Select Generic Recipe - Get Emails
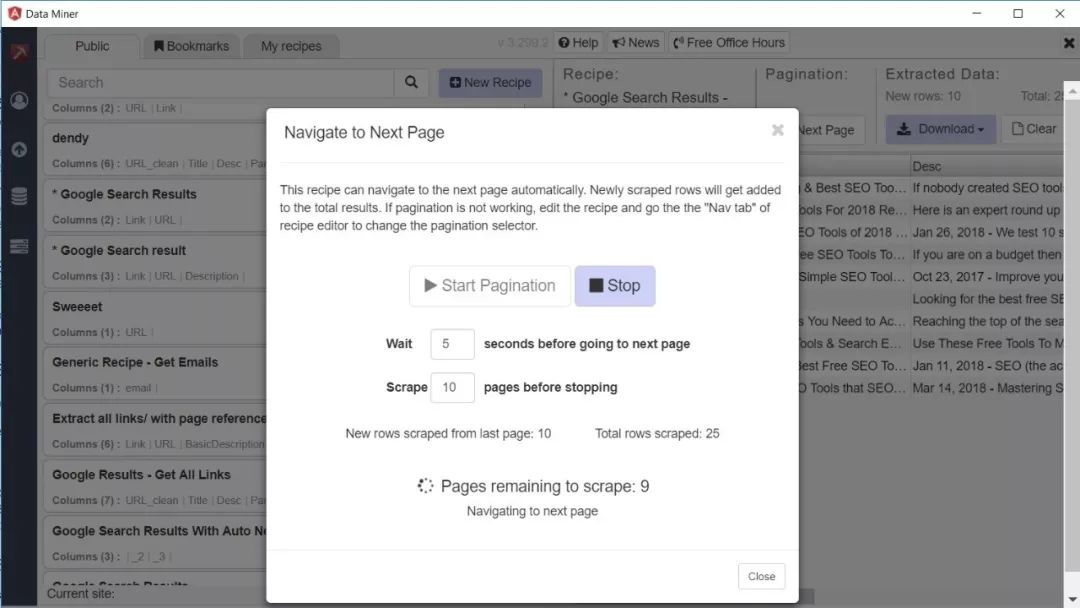The width and height of the screenshot is (1080, 608). tap(155, 374)
